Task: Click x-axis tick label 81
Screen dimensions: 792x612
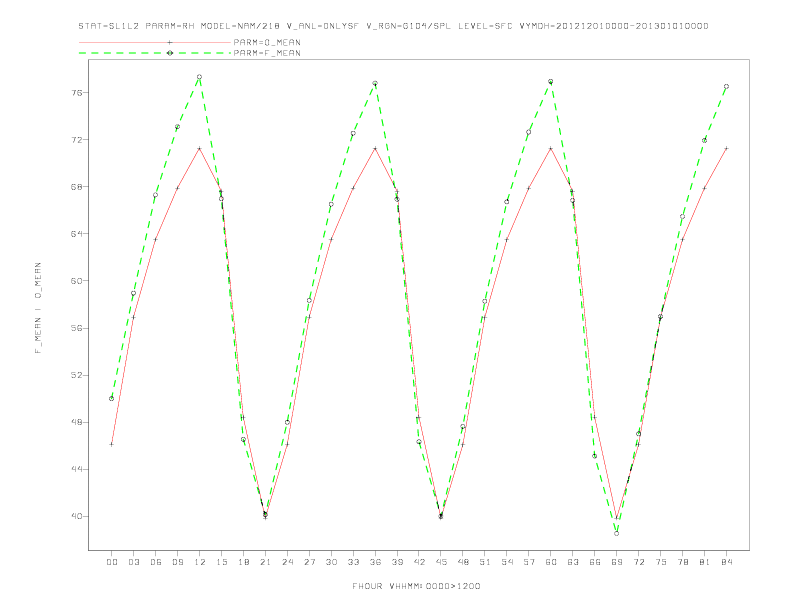Action: point(705,562)
